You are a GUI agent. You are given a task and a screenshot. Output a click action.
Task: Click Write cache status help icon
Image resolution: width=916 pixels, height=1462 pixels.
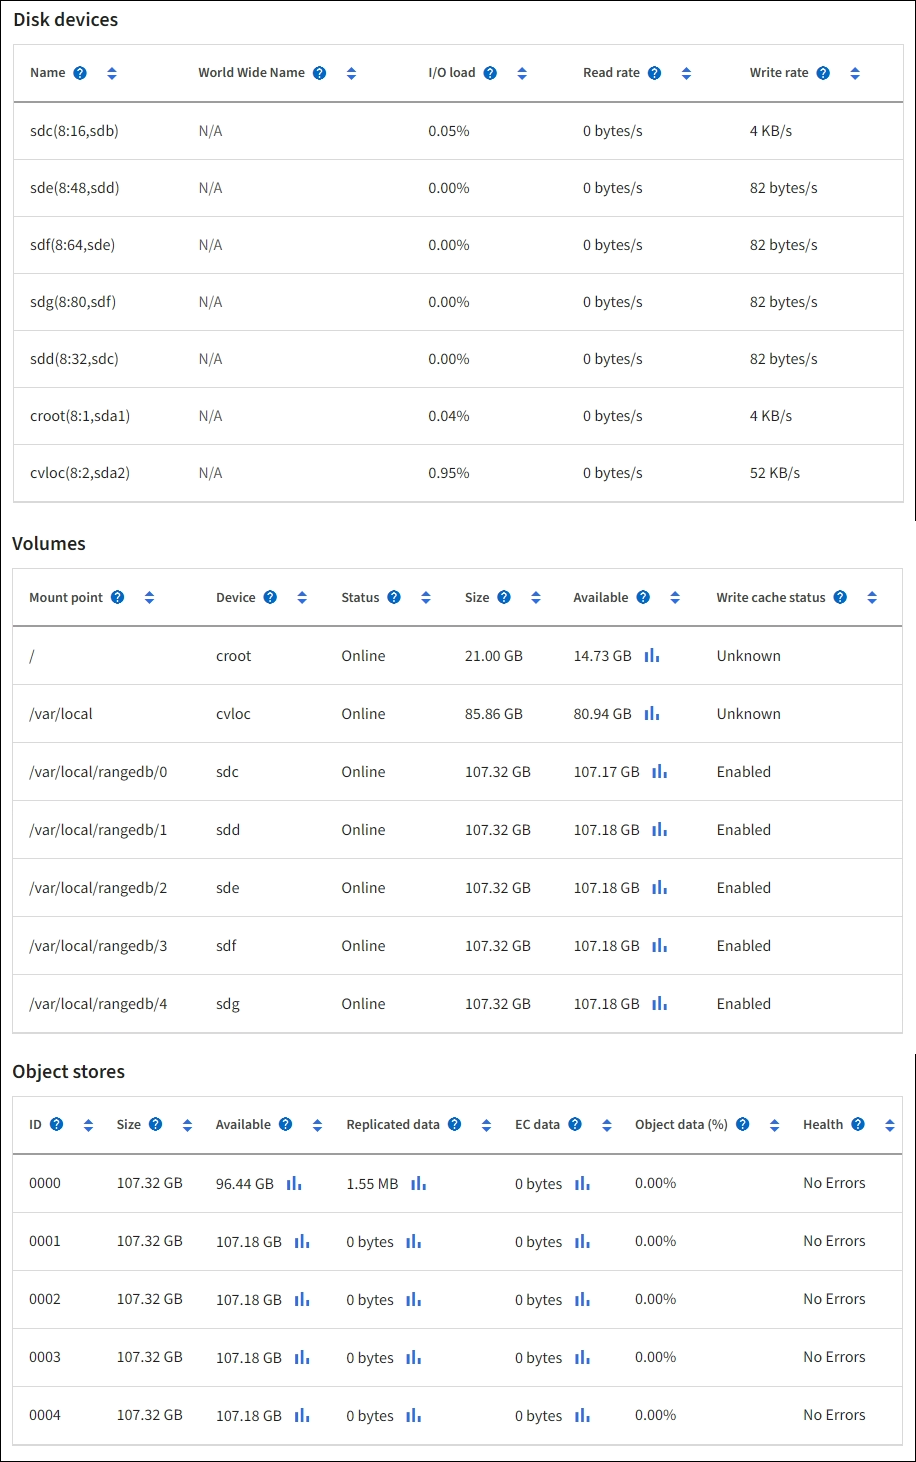tap(840, 598)
